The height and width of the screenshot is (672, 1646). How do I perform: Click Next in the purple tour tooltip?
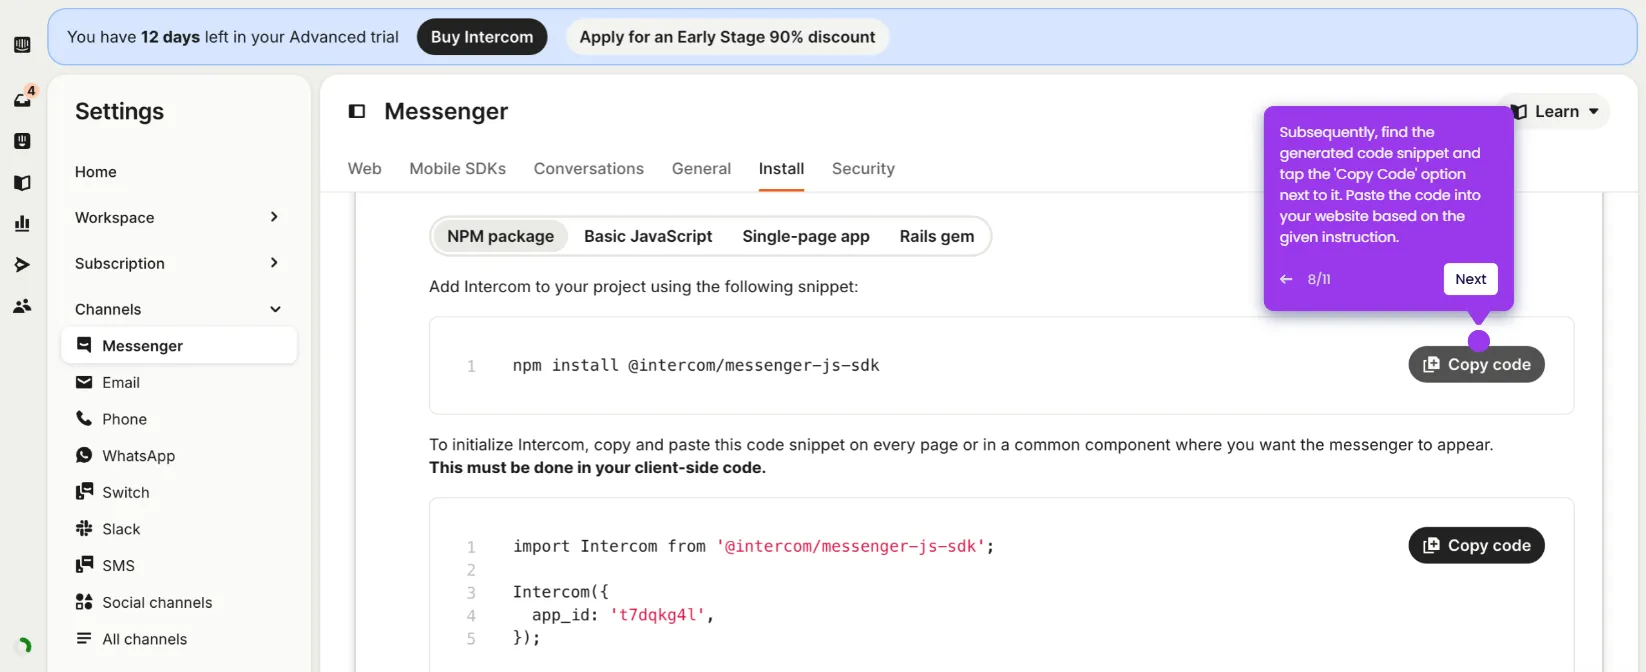pyautogui.click(x=1470, y=279)
